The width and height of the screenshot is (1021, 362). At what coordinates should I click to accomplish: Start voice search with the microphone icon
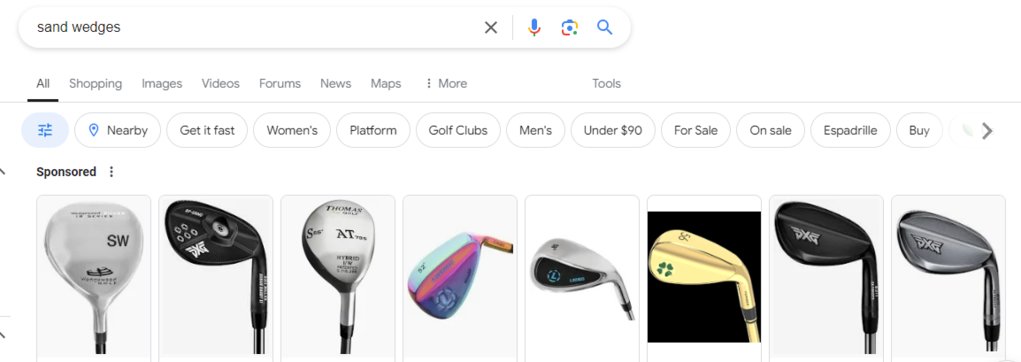coord(534,27)
